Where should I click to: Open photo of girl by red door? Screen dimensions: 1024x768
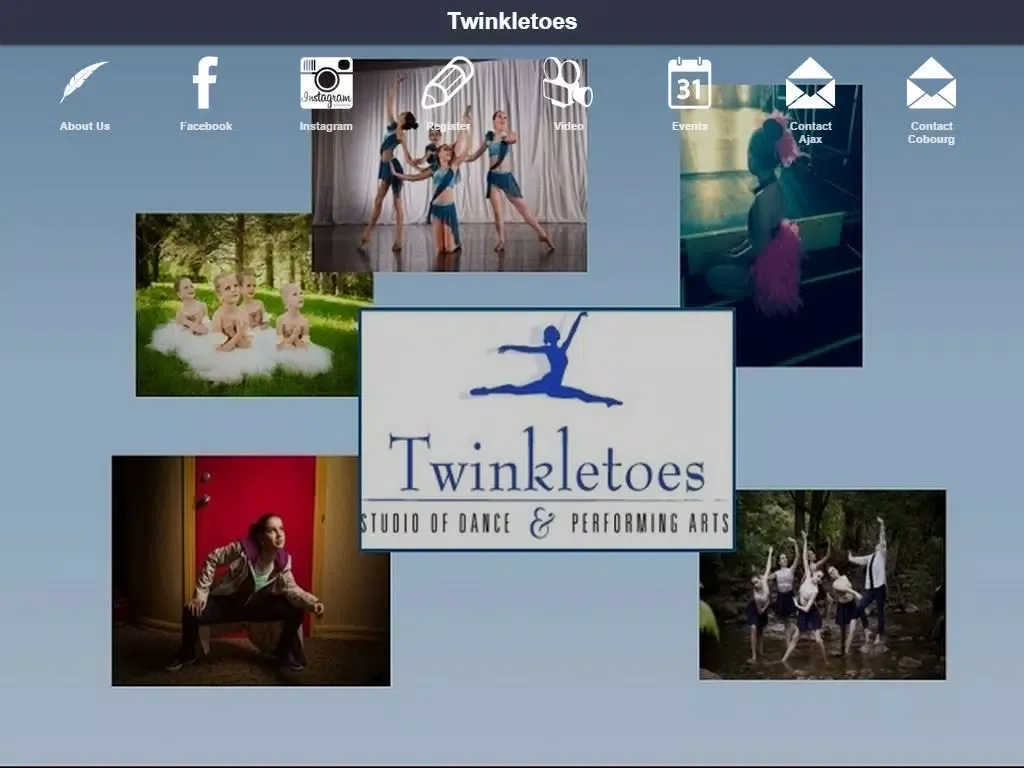pos(251,571)
